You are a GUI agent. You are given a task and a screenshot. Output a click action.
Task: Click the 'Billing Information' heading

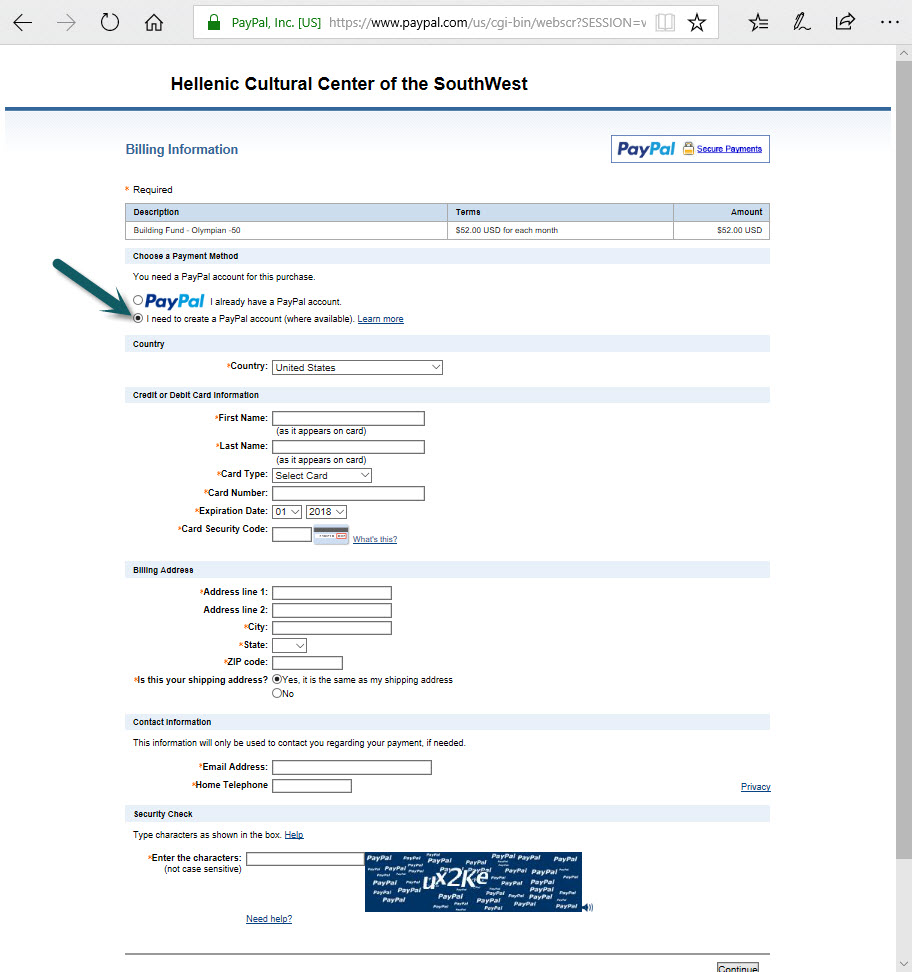coord(182,149)
